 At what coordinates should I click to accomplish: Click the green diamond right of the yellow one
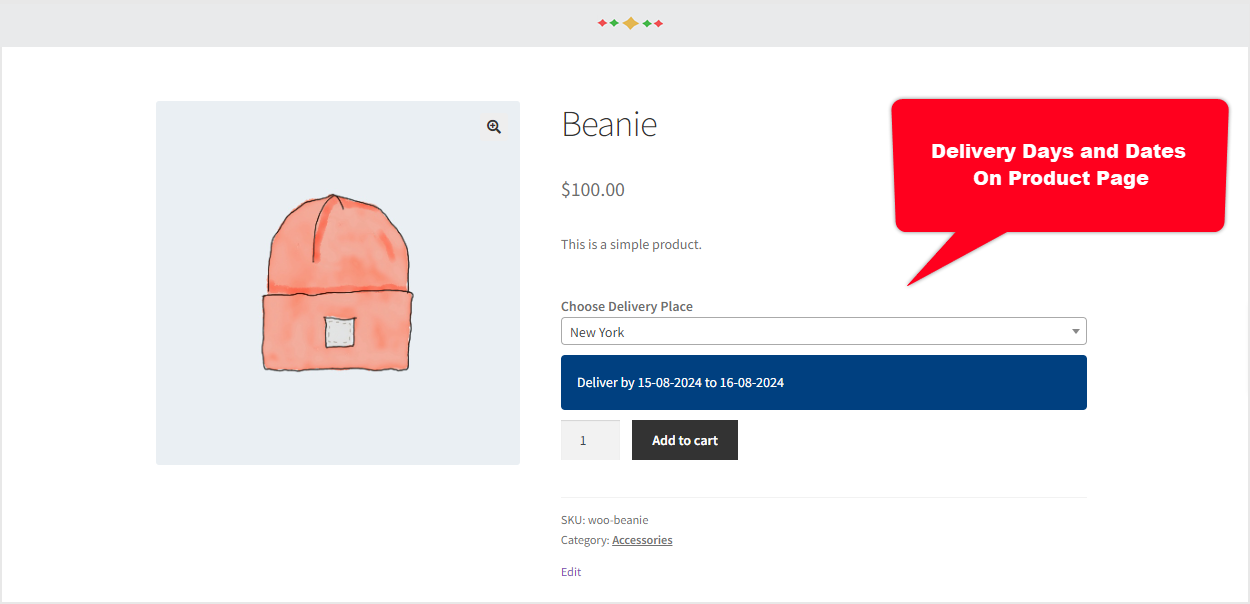tap(647, 23)
